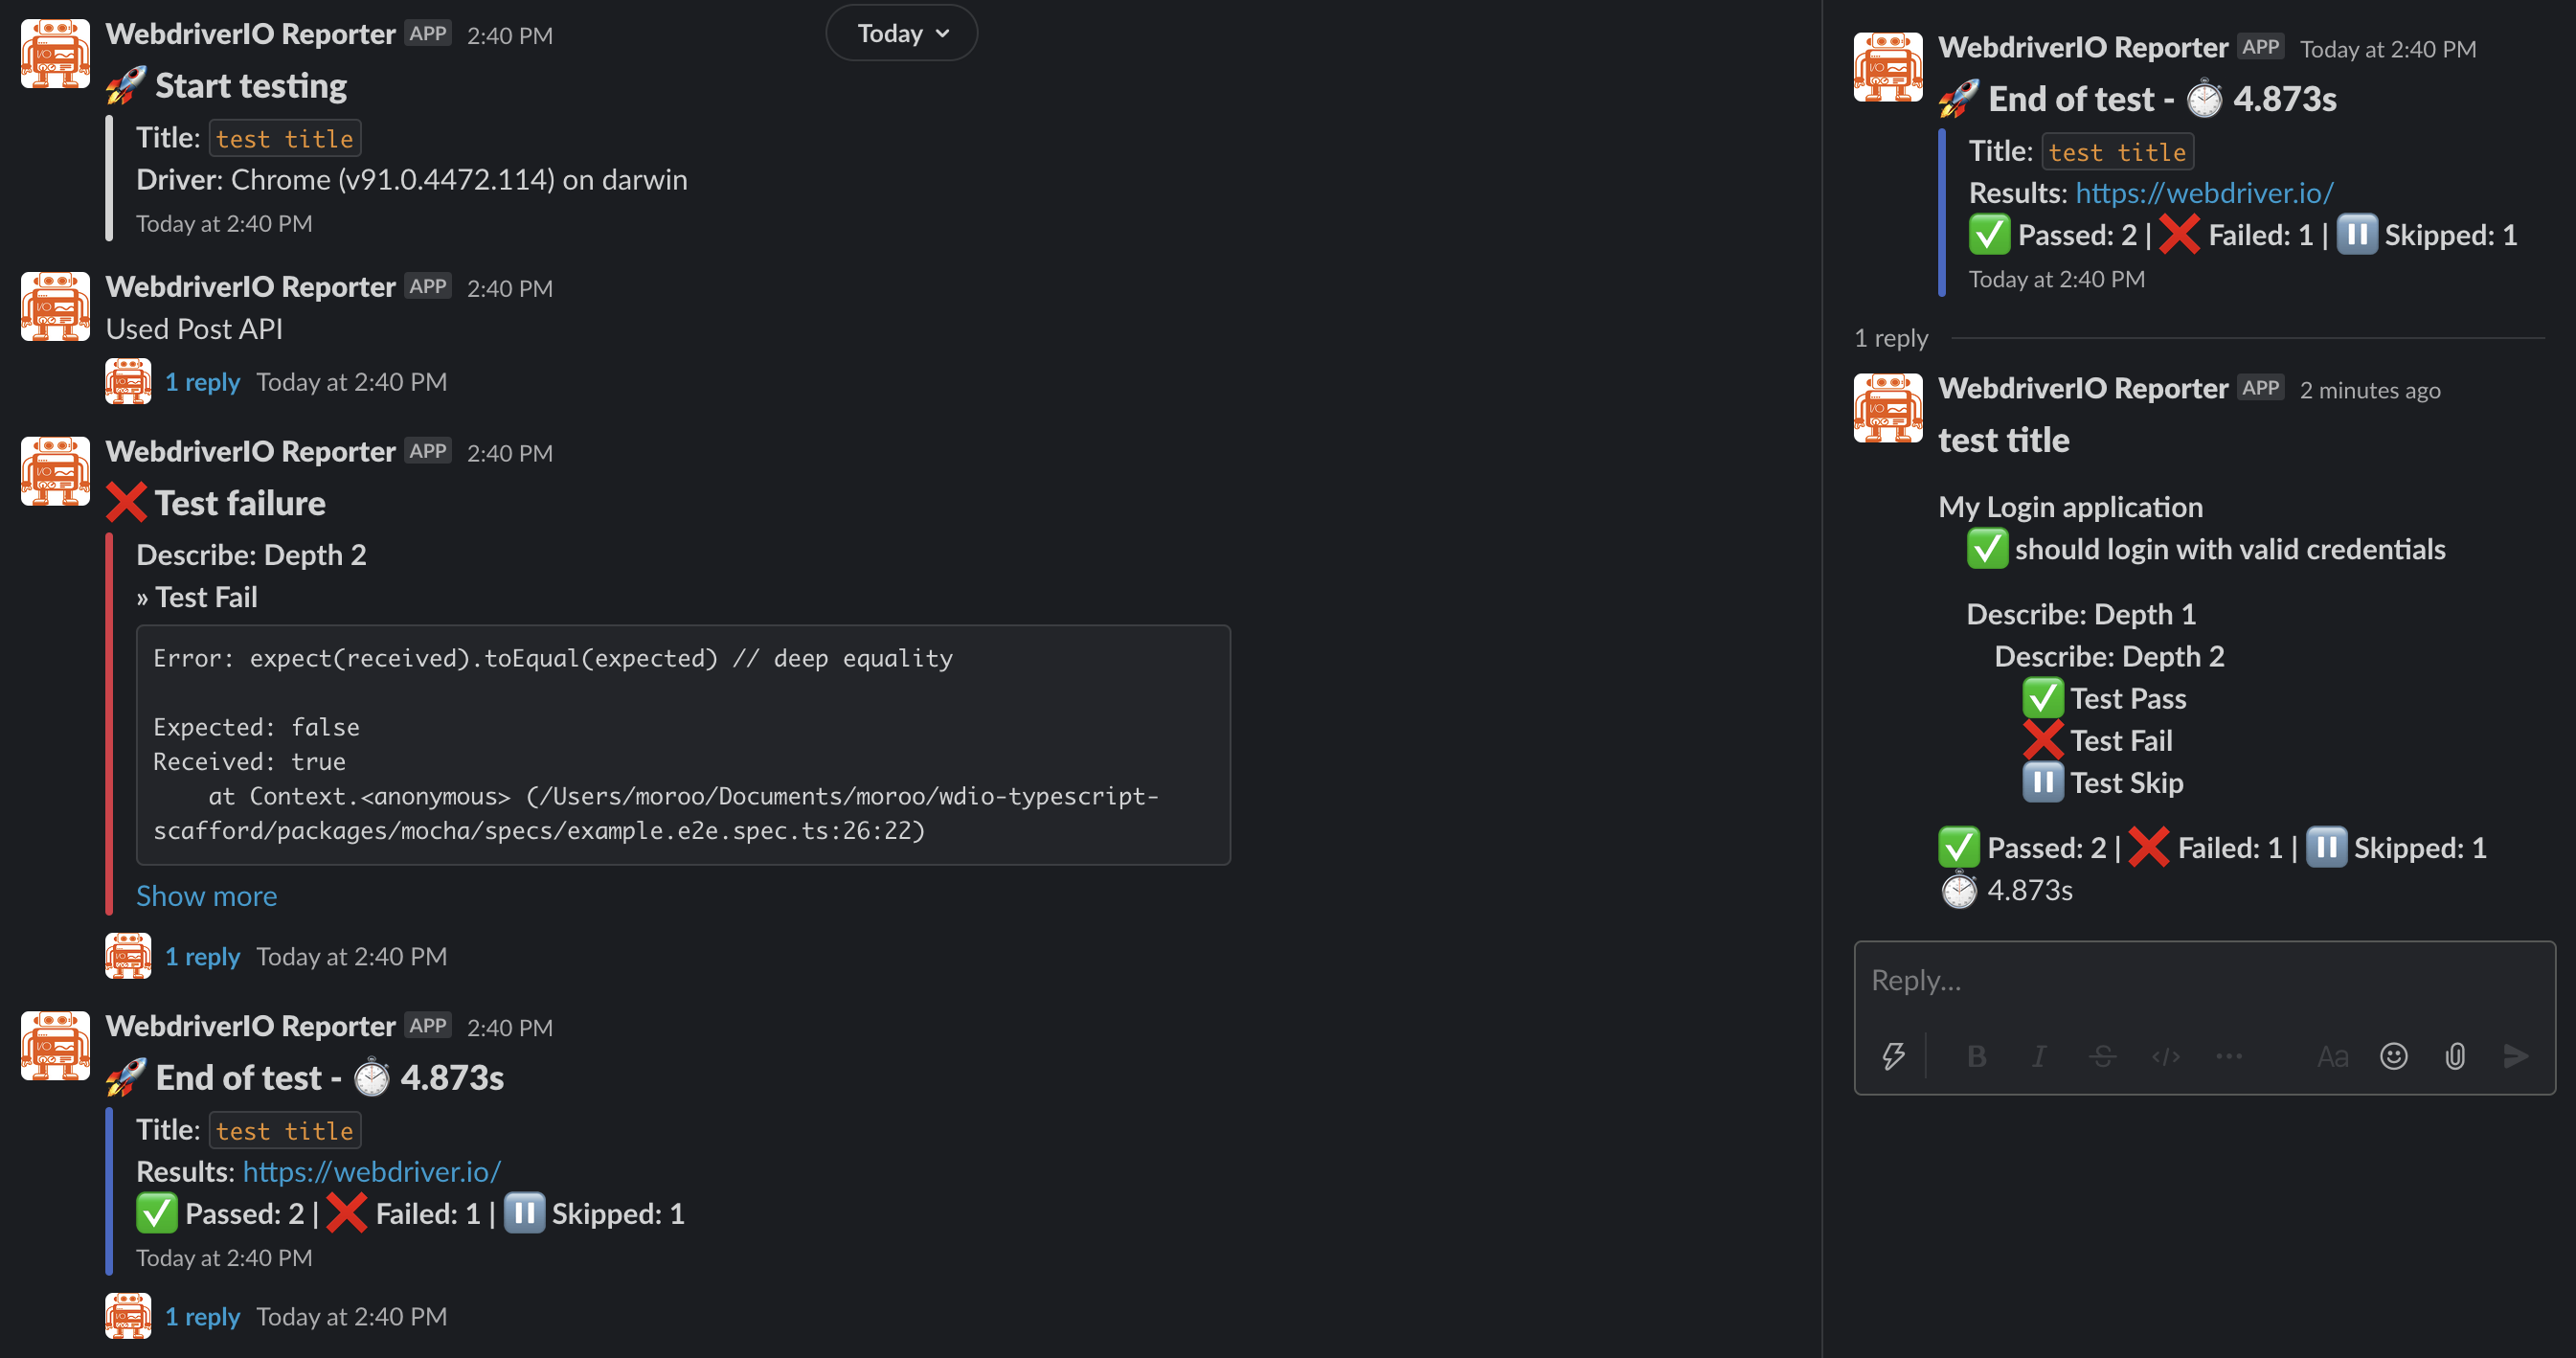Open webdriver.io results link in thread
This screenshot has width=2576, height=1358.
coord(2204,192)
